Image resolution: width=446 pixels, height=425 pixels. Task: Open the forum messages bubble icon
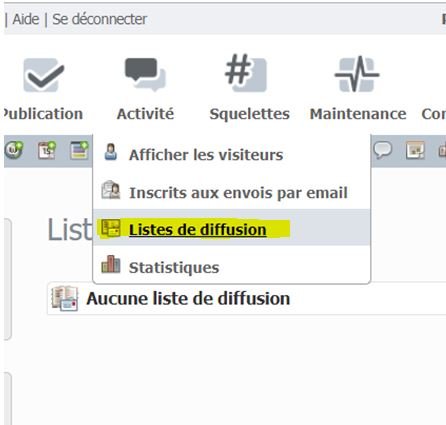pyautogui.click(x=382, y=150)
